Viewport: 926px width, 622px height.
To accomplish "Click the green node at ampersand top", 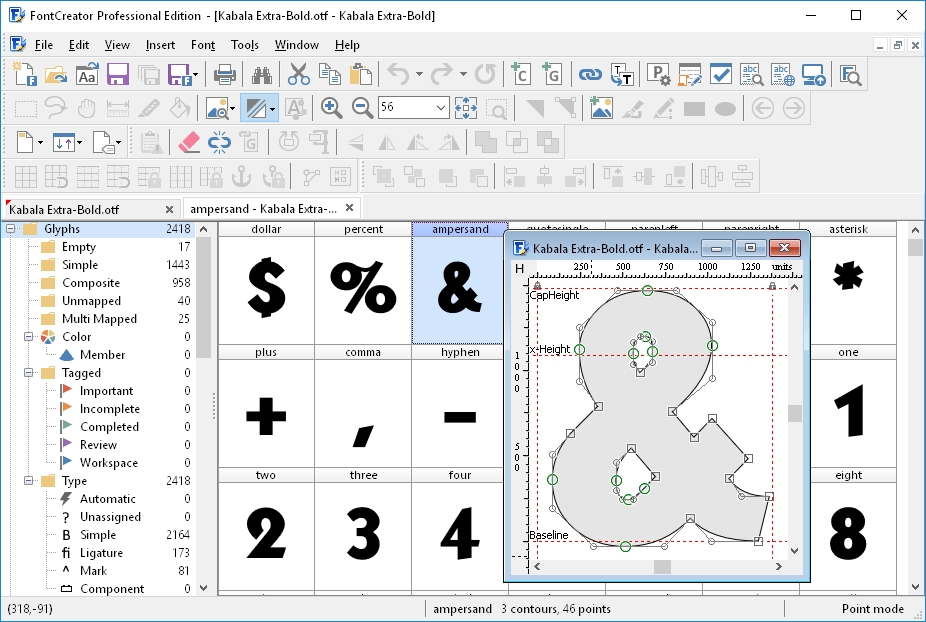I will coord(647,291).
